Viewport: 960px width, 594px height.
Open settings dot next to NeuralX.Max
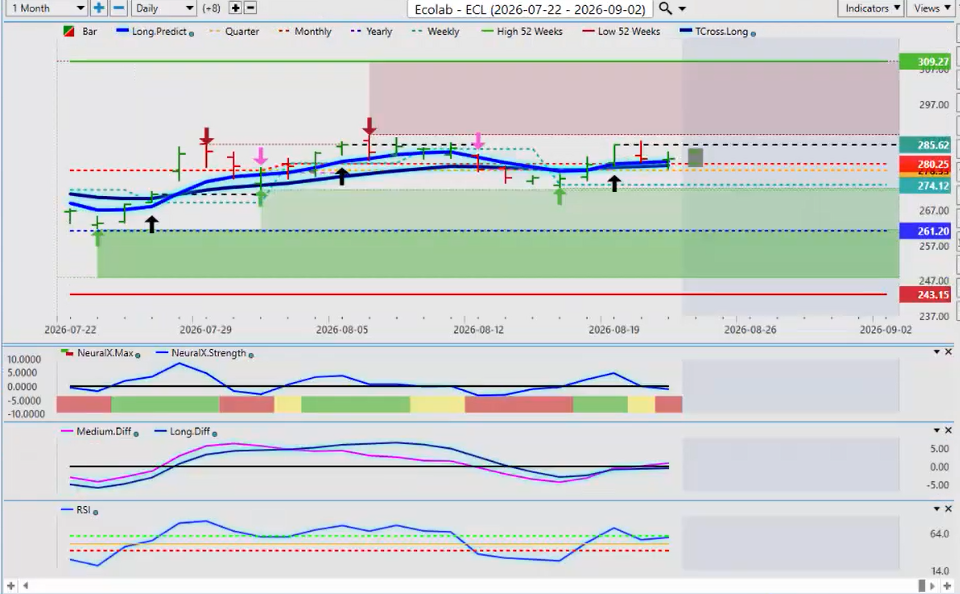coord(138,355)
